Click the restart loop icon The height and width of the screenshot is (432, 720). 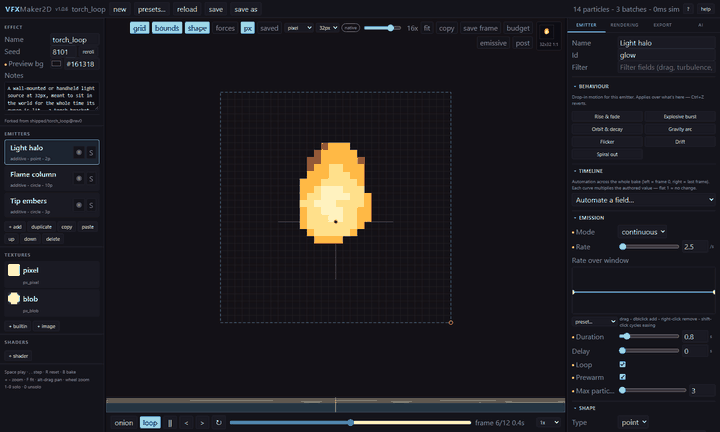(219, 423)
